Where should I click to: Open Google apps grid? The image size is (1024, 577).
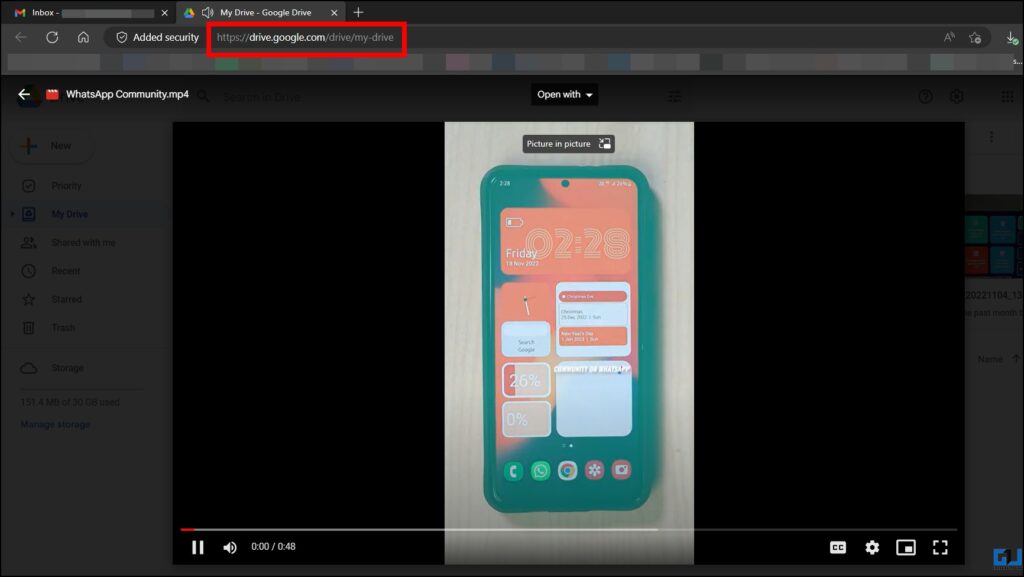(1008, 97)
